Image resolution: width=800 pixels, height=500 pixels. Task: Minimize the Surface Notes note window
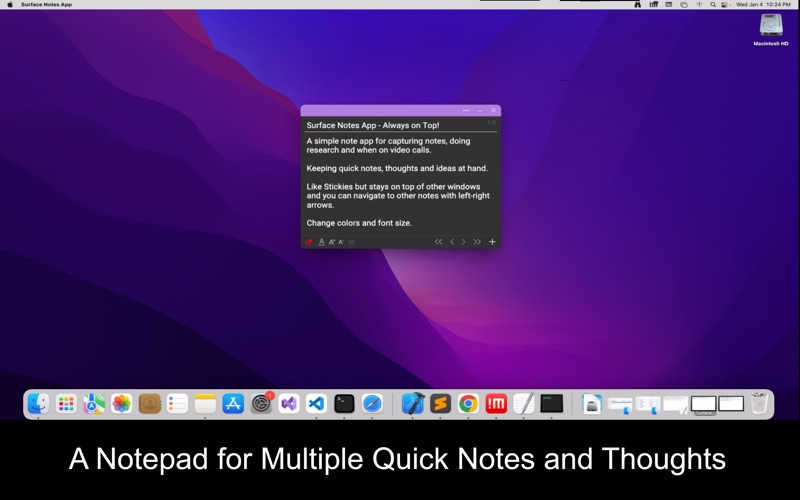click(x=480, y=111)
